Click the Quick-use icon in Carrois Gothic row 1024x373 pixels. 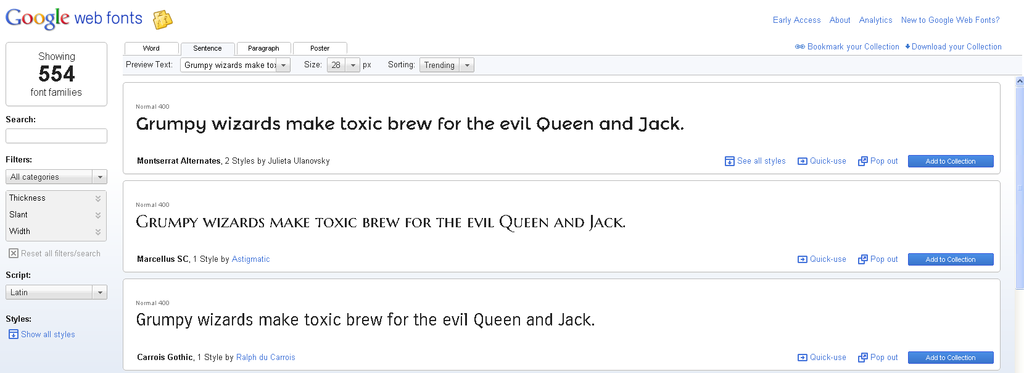point(803,357)
